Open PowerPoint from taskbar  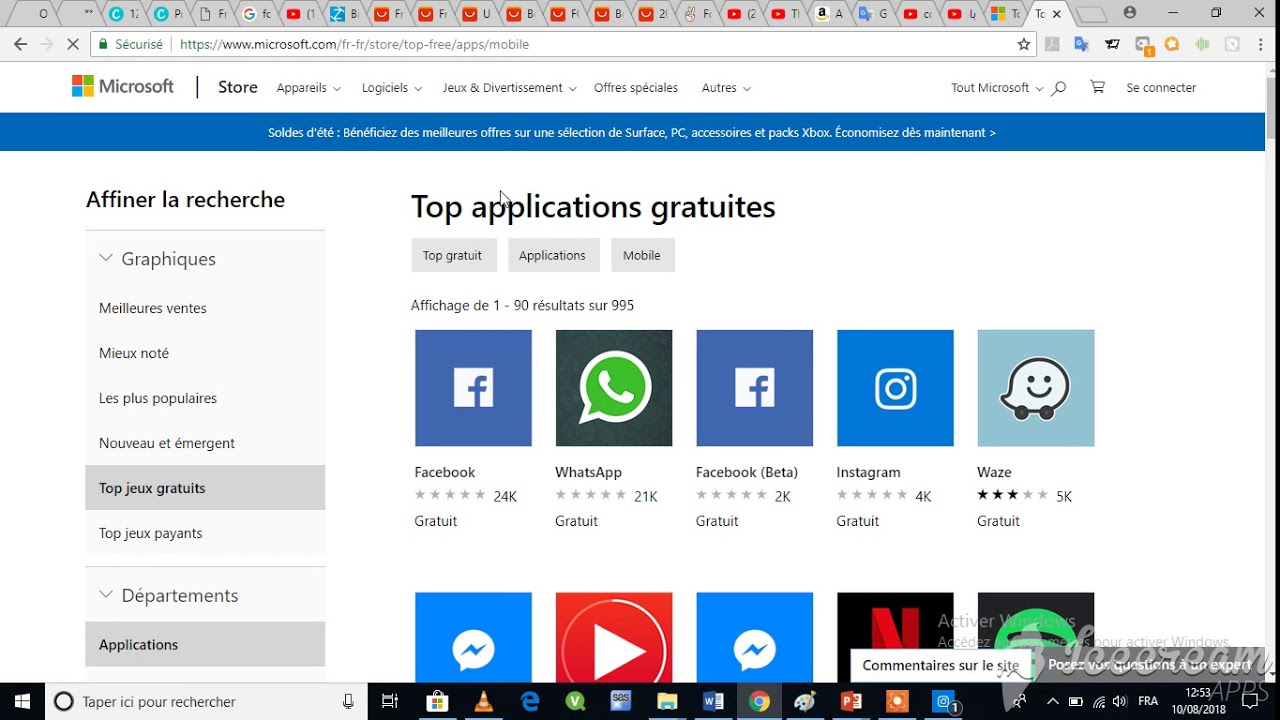click(851, 702)
